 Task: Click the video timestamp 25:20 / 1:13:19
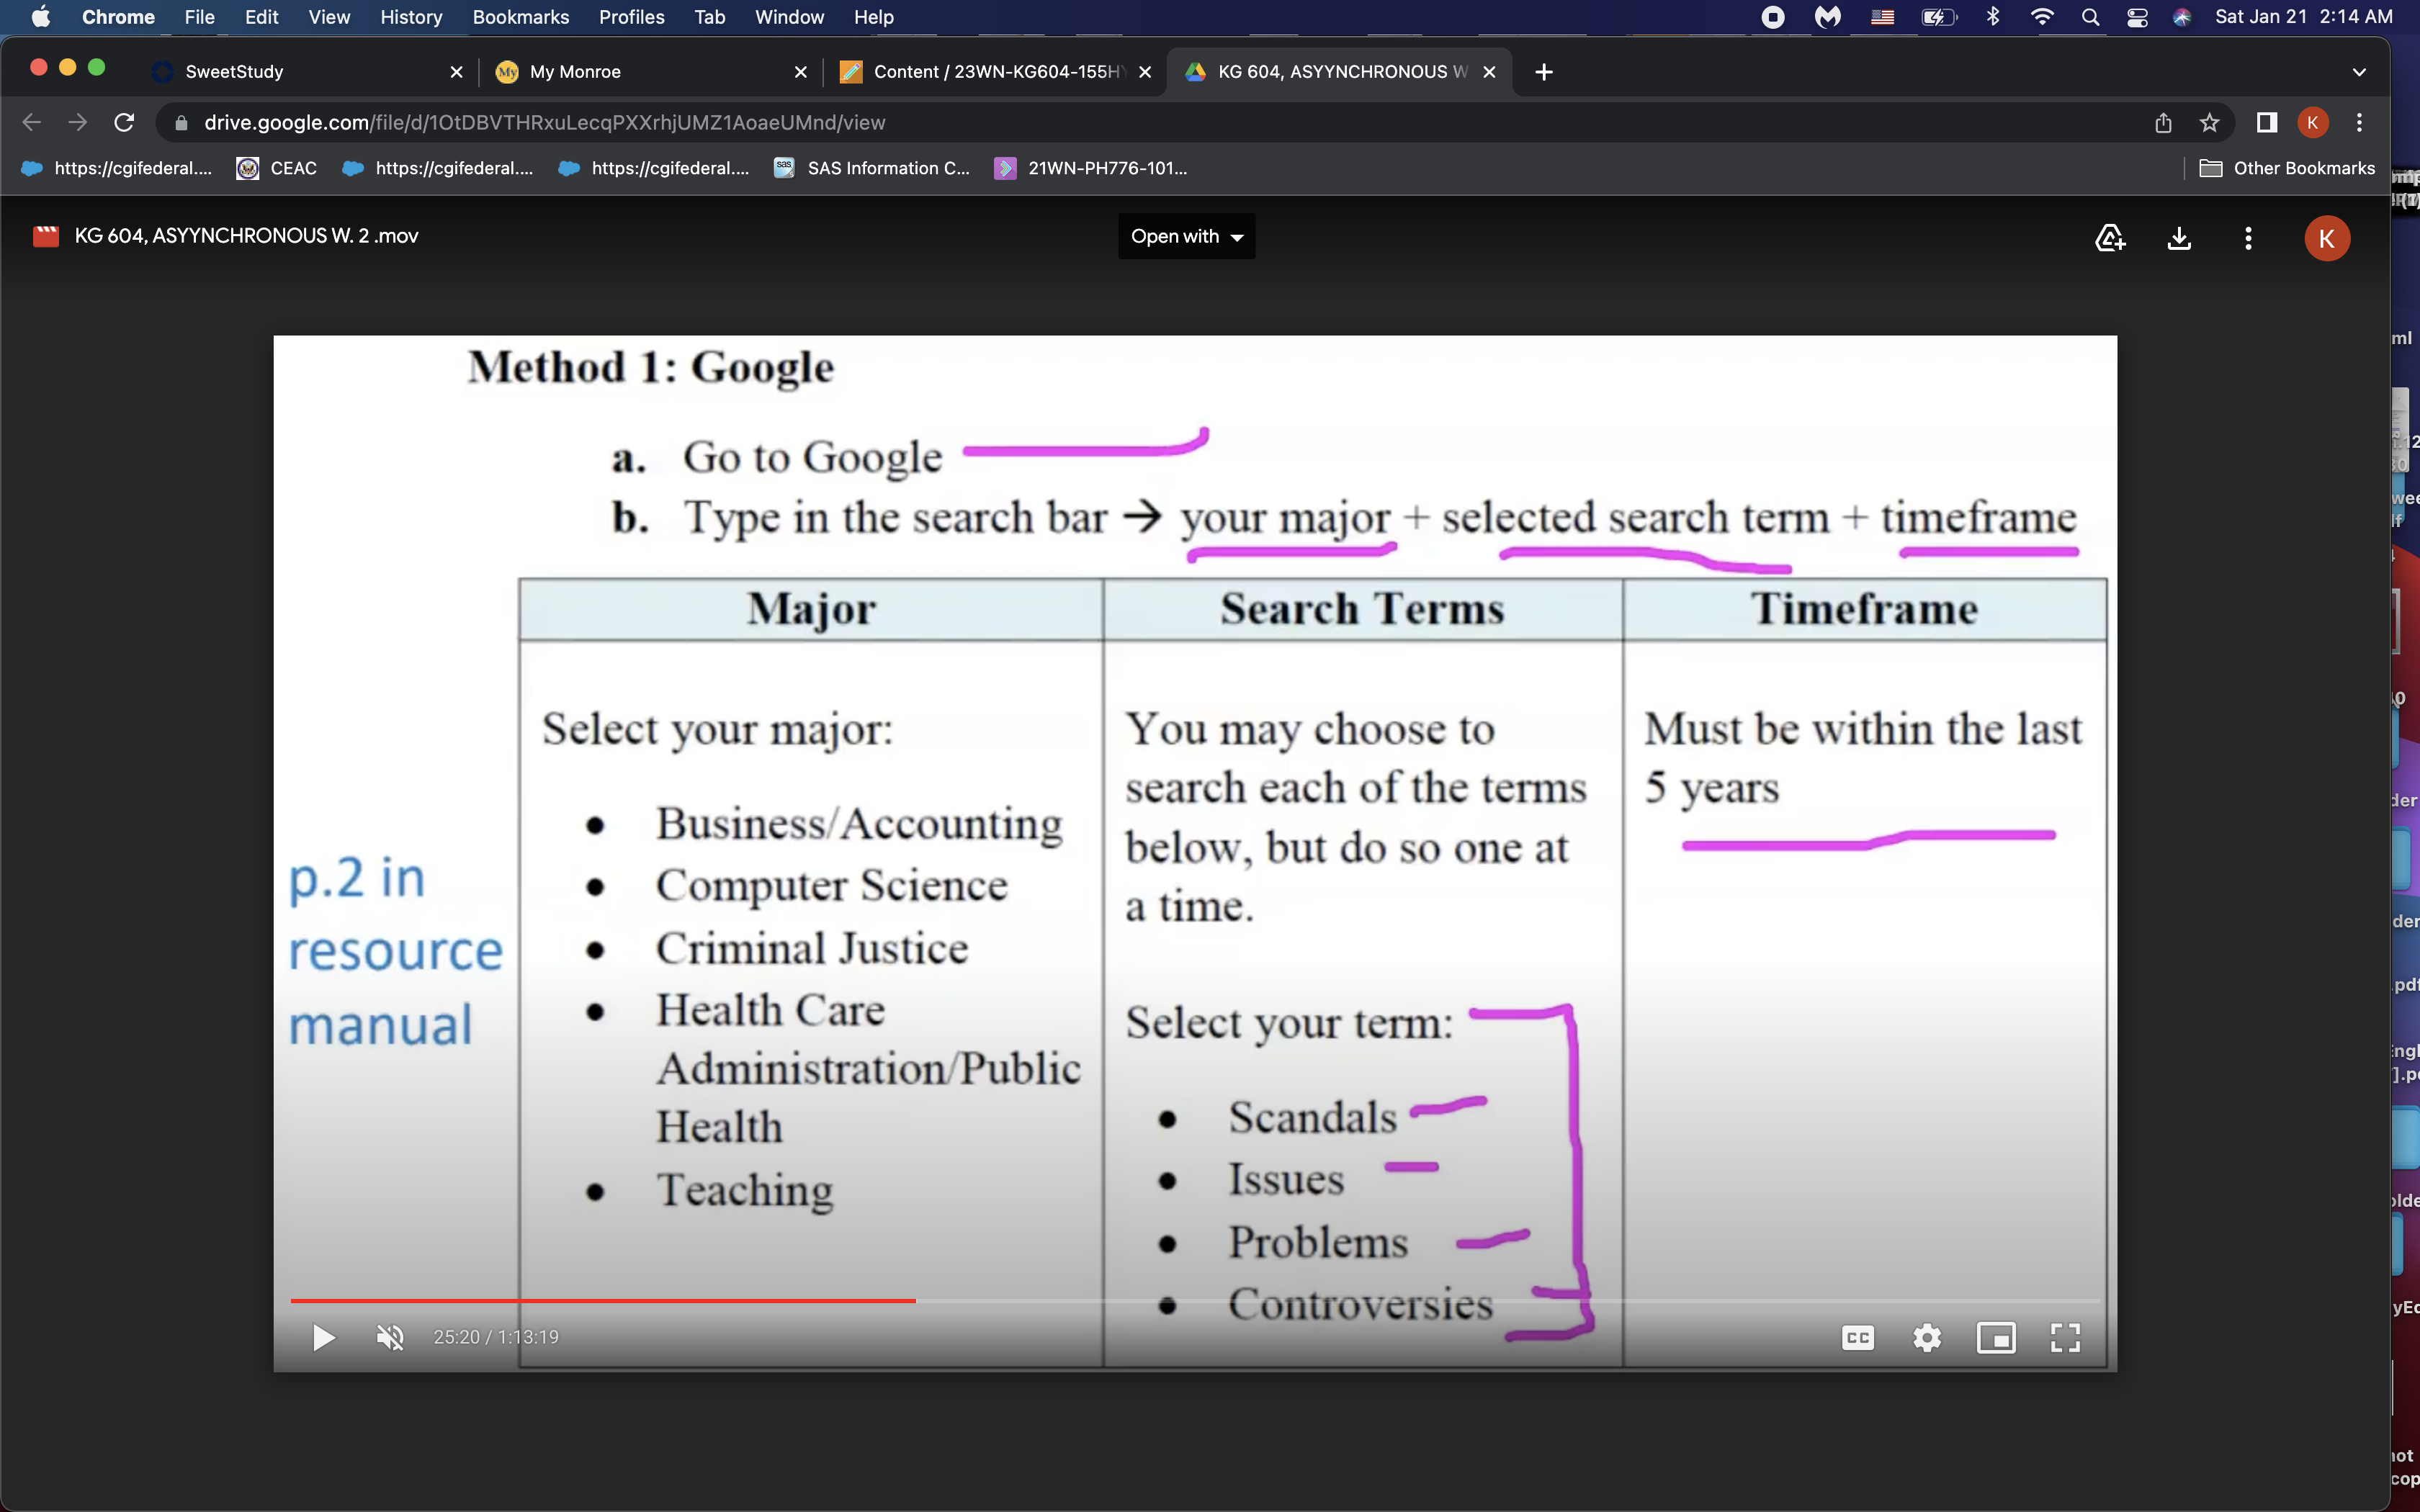pos(496,1337)
